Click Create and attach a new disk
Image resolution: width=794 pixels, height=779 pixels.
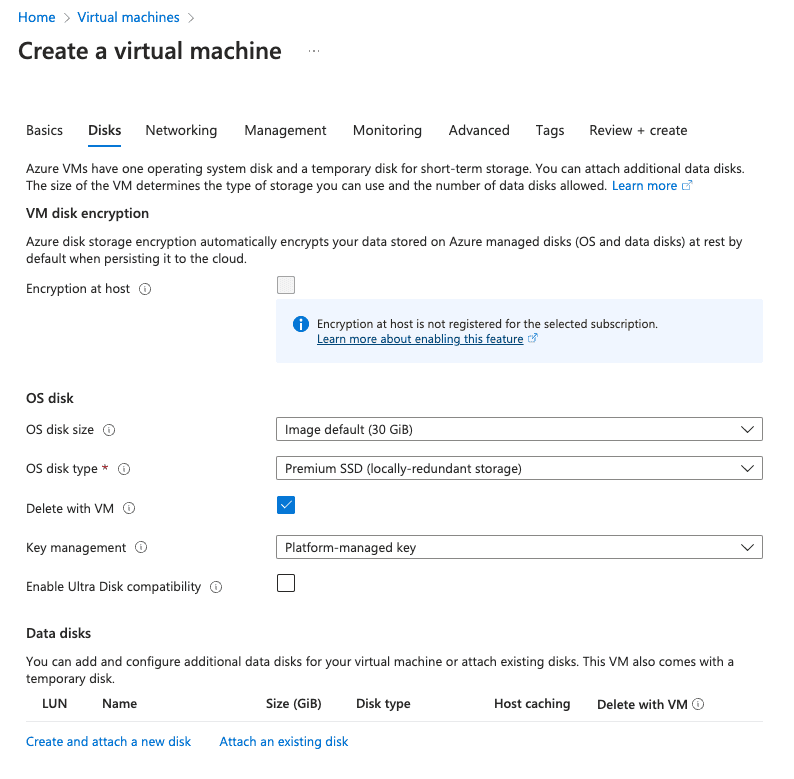[x=108, y=742]
